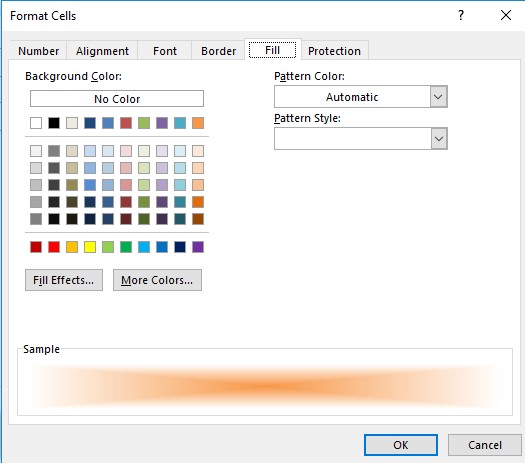
Task: Pick the bright red standard color
Action: [54, 247]
